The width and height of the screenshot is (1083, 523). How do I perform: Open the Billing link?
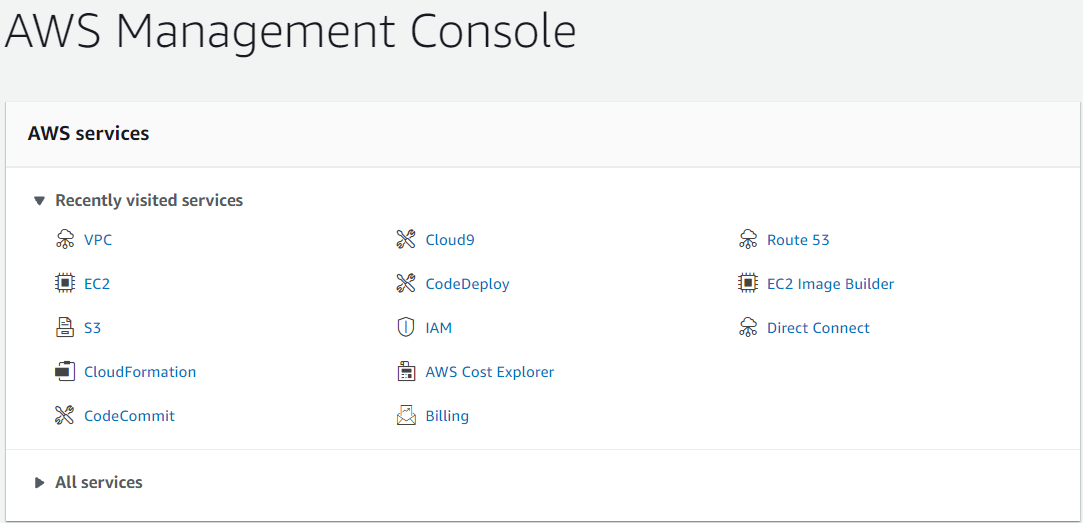(447, 416)
